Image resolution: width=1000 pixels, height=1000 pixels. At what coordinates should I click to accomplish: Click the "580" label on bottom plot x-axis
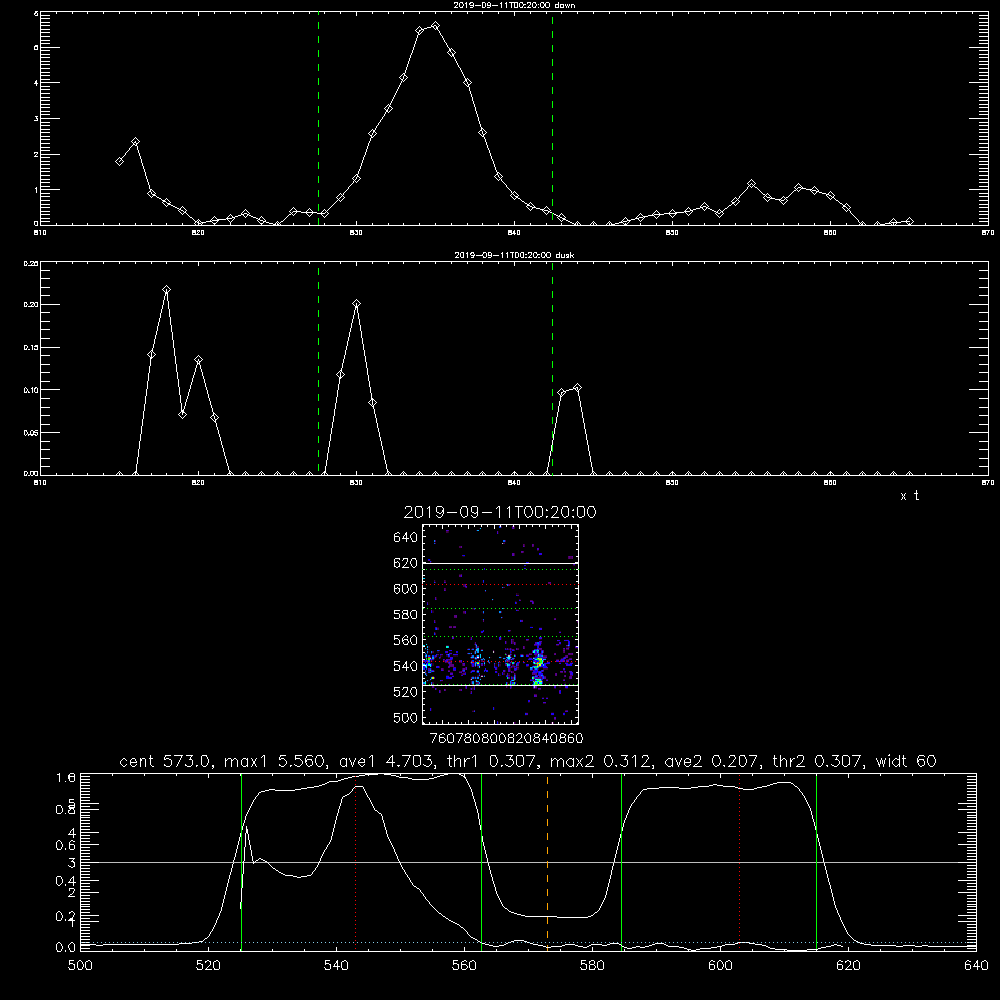[592, 966]
